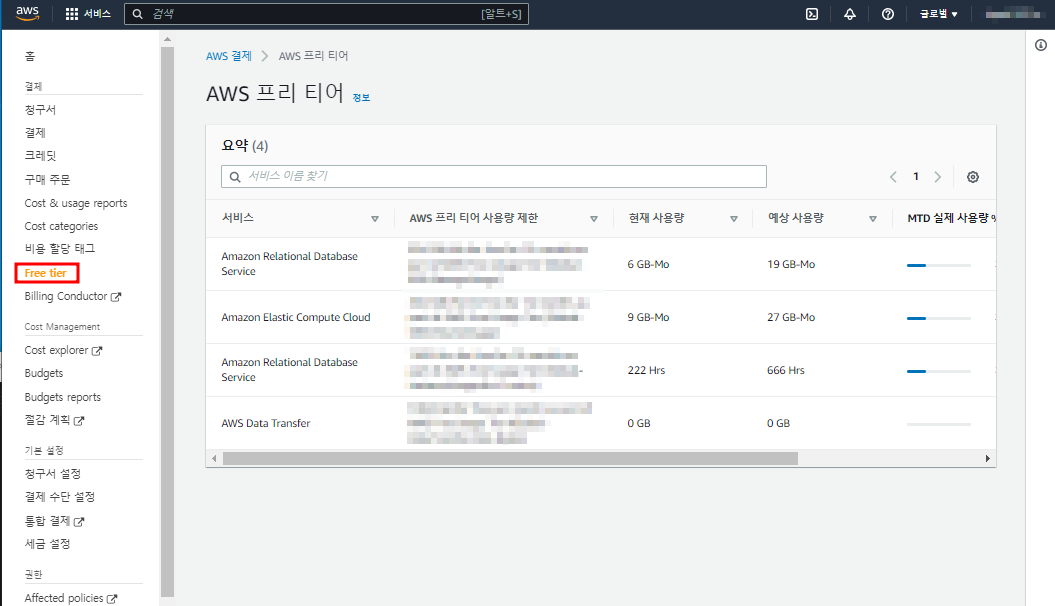Open 홈 in the sidebar
1055x606 pixels.
pos(30,56)
